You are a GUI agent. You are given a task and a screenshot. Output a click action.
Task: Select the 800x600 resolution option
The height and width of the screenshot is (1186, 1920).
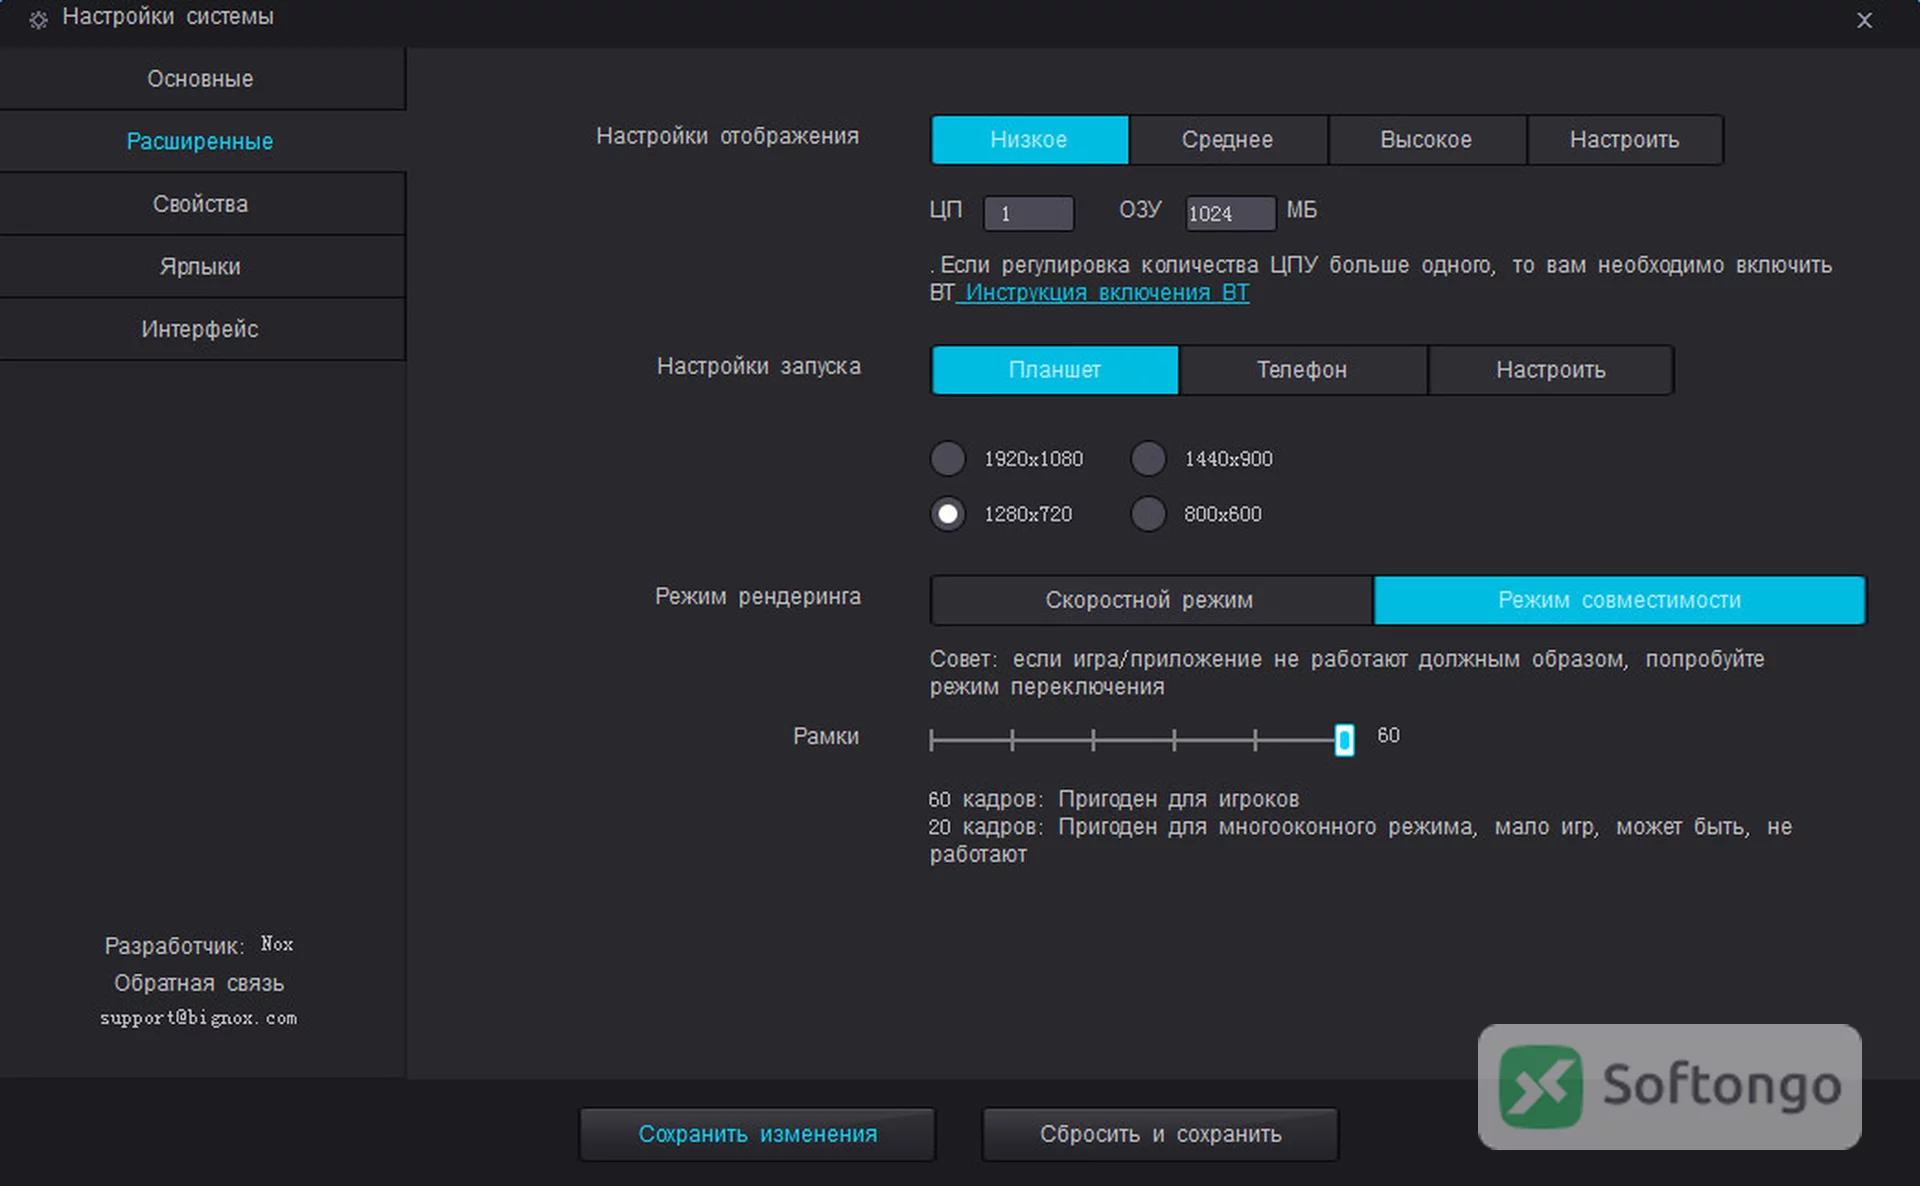tap(1148, 514)
